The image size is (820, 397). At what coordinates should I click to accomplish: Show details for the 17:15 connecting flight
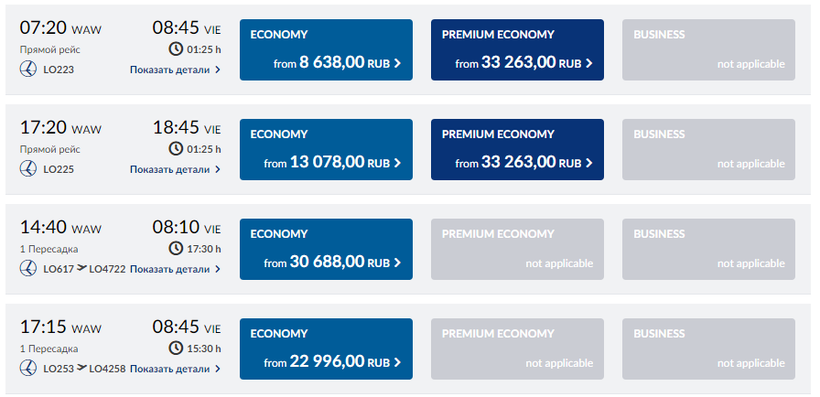[x=175, y=369]
